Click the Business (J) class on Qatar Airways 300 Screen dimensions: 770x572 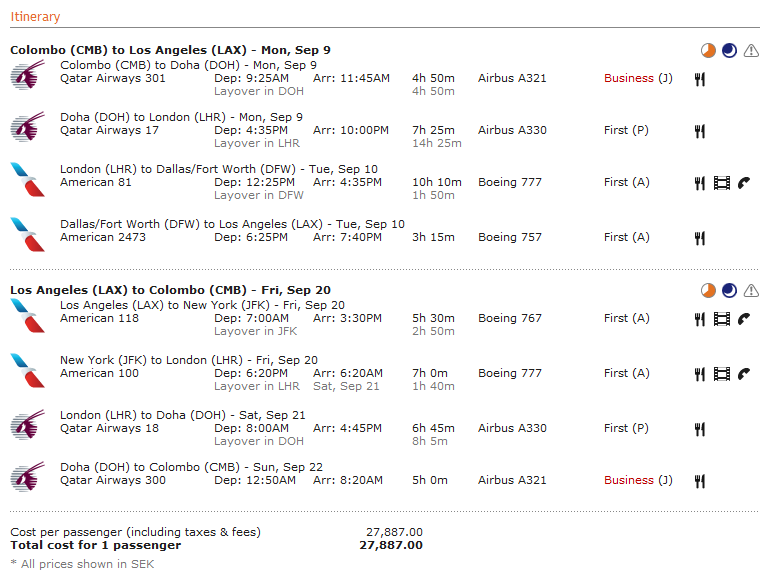pos(638,480)
